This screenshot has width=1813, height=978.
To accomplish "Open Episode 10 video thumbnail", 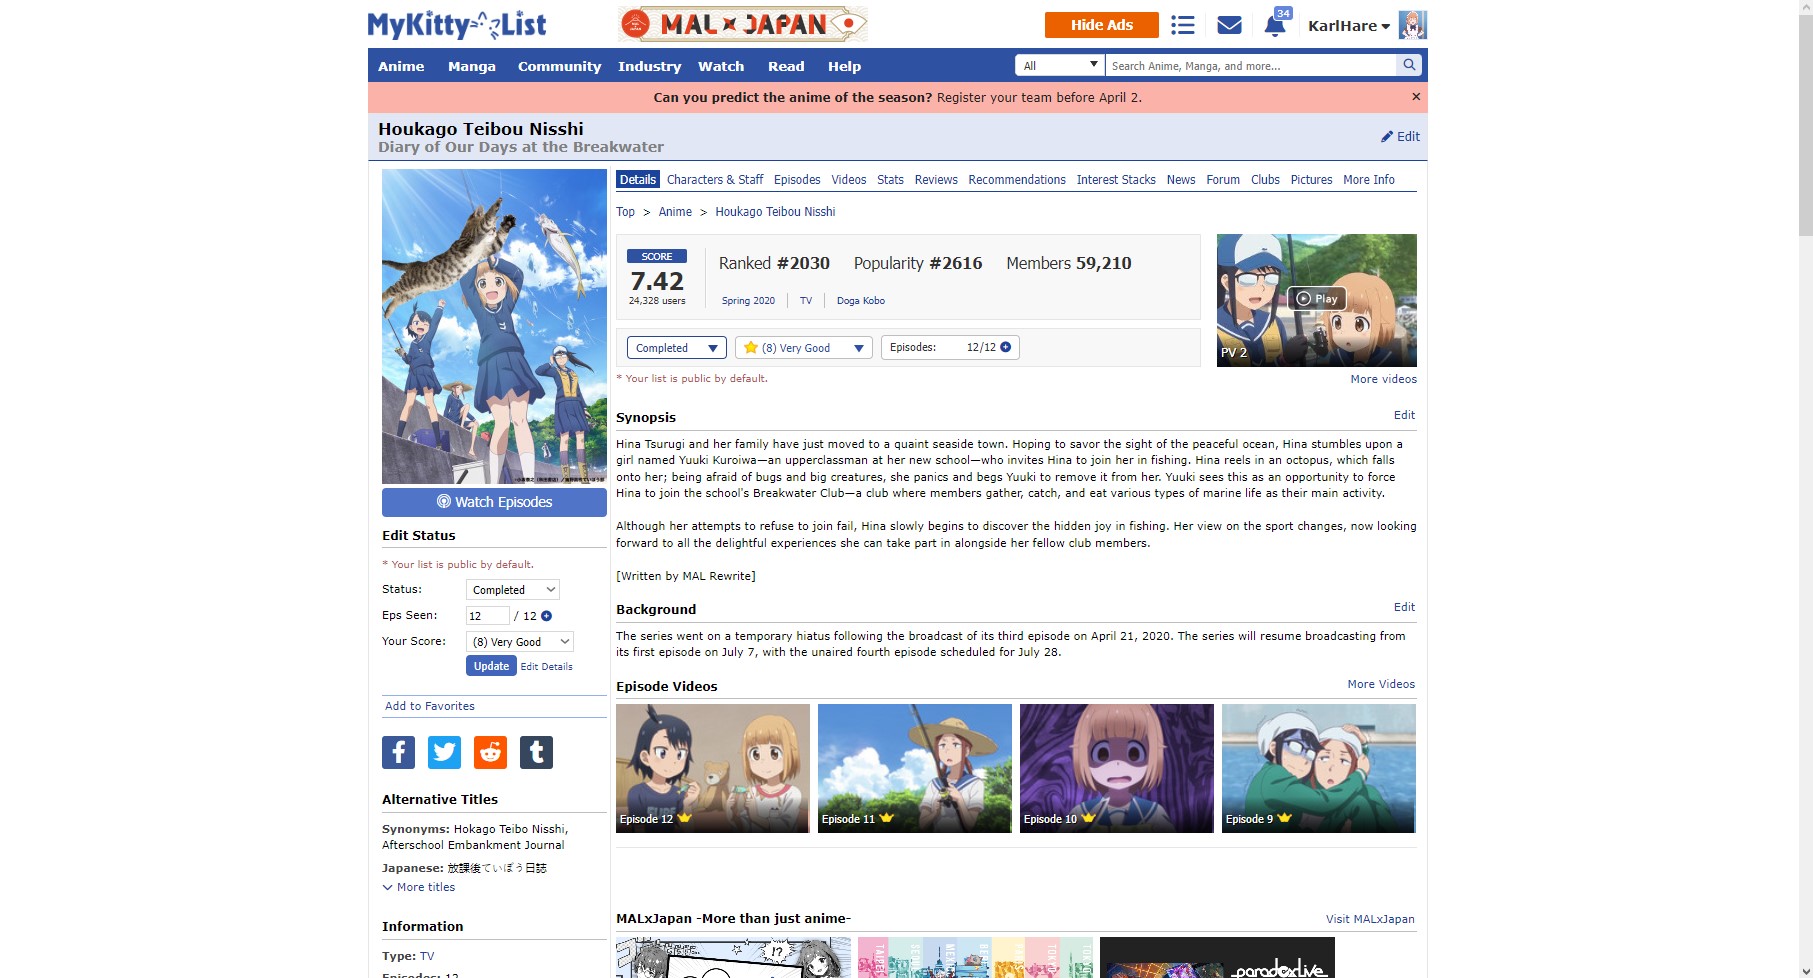I will 1117,768.
